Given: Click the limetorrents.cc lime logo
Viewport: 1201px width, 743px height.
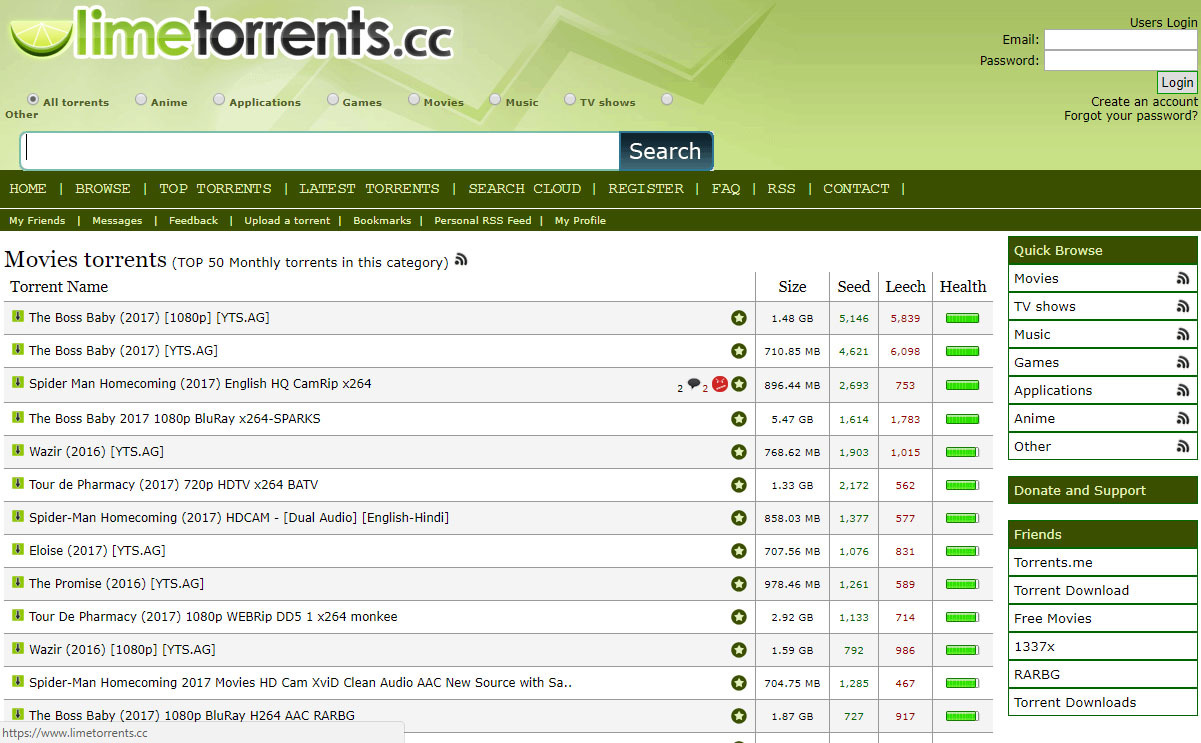Looking at the screenshot, I should pyautogui.click(x=232, y=35).
